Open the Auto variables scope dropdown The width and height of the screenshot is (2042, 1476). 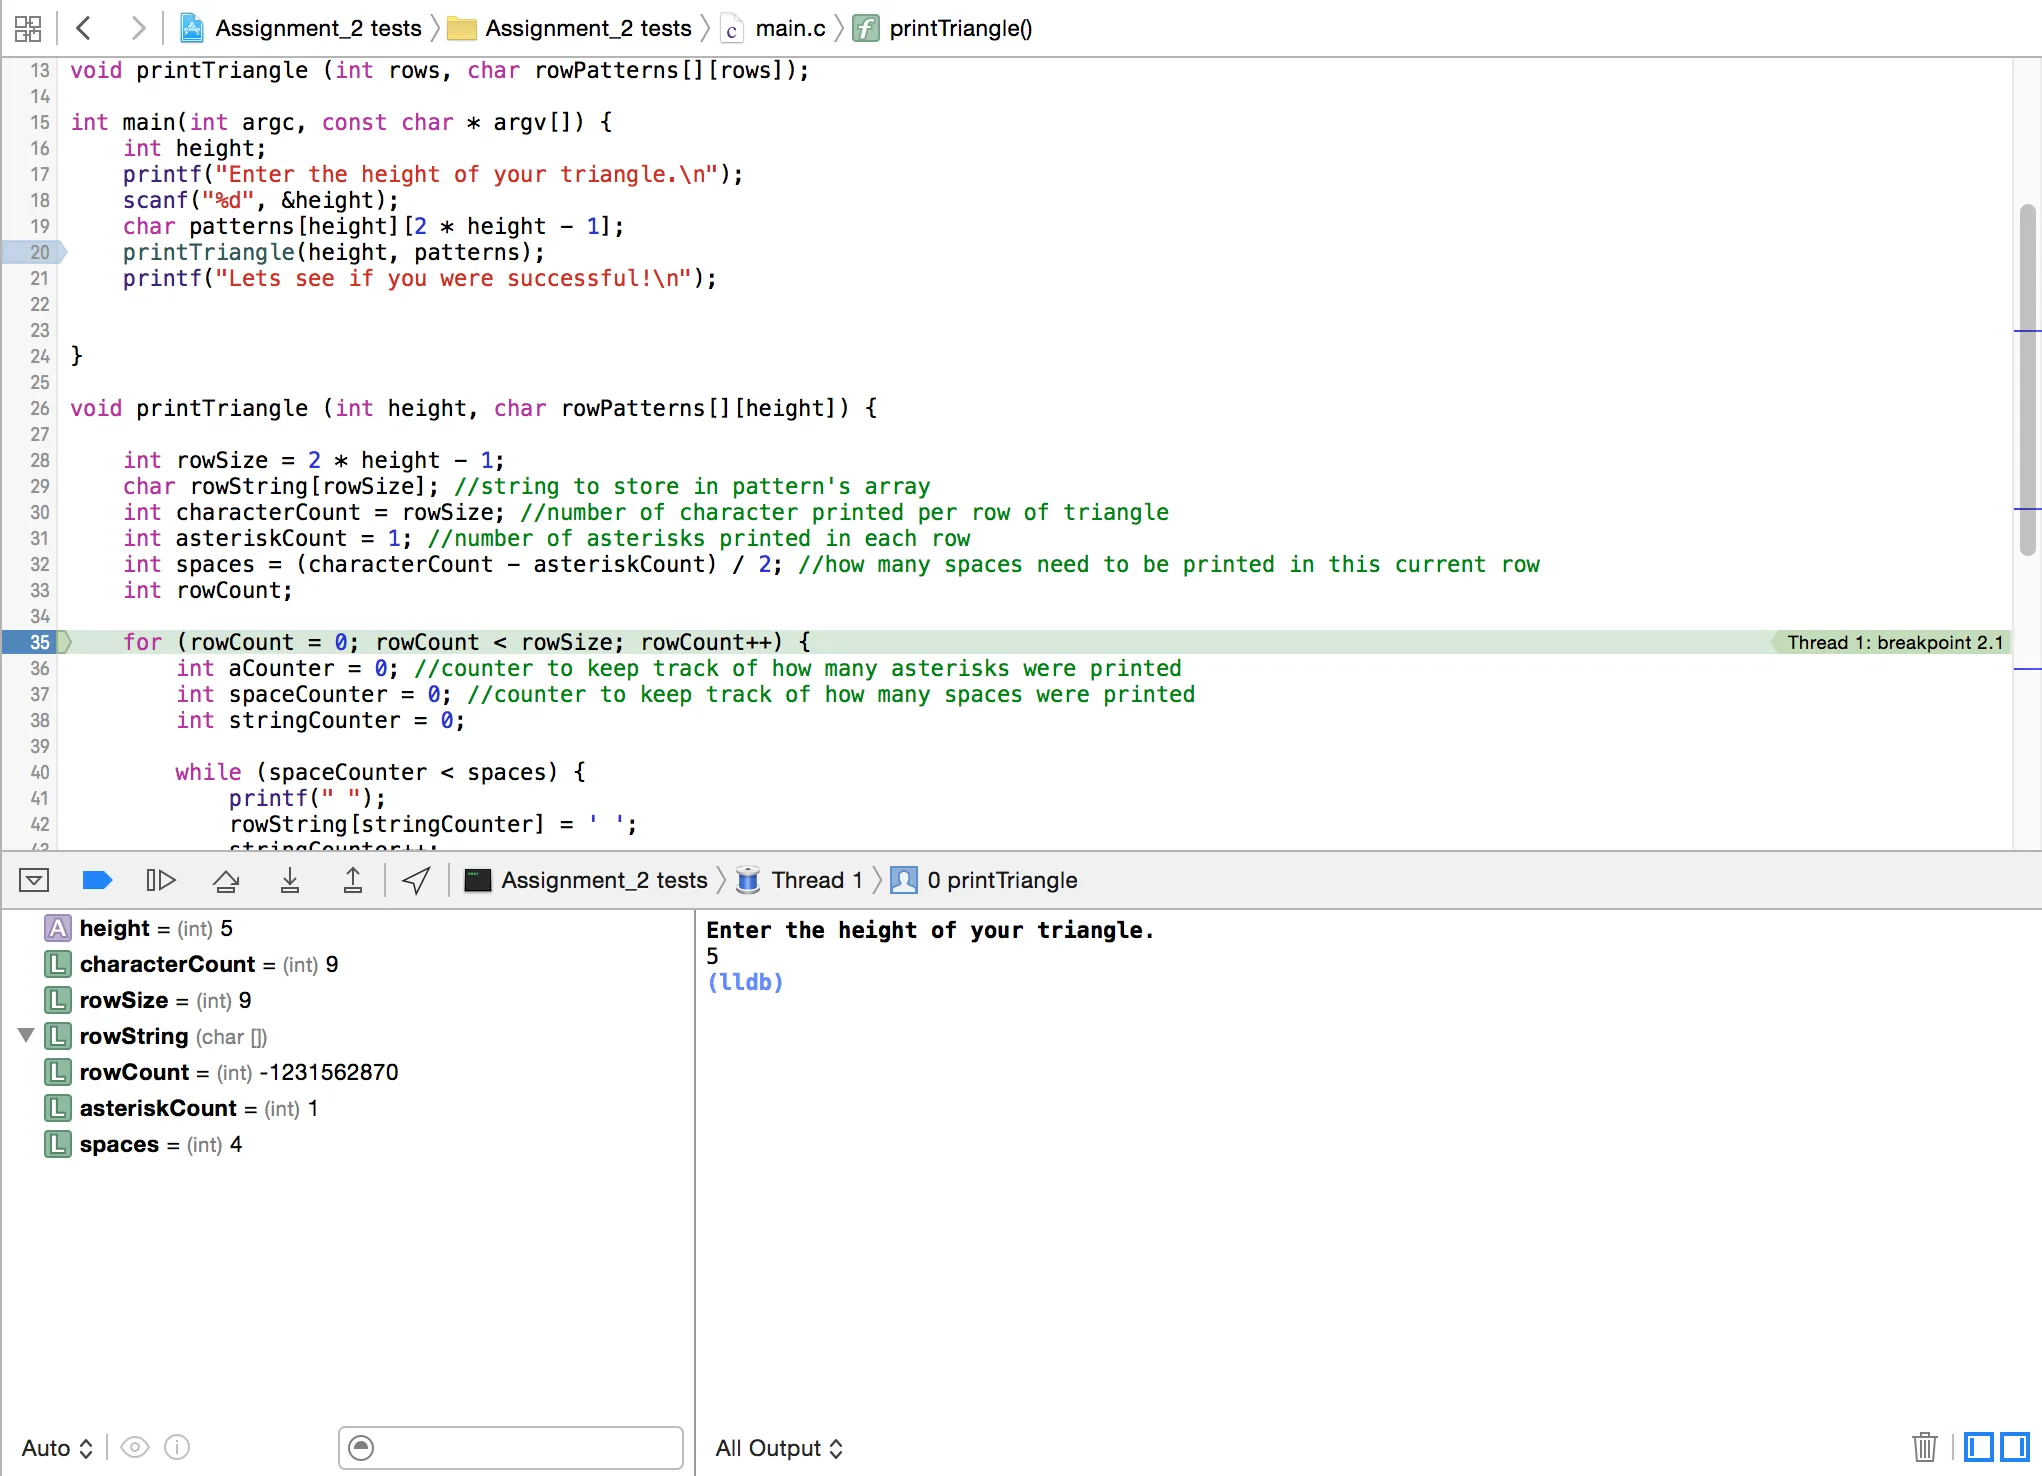coord(57,1448)
